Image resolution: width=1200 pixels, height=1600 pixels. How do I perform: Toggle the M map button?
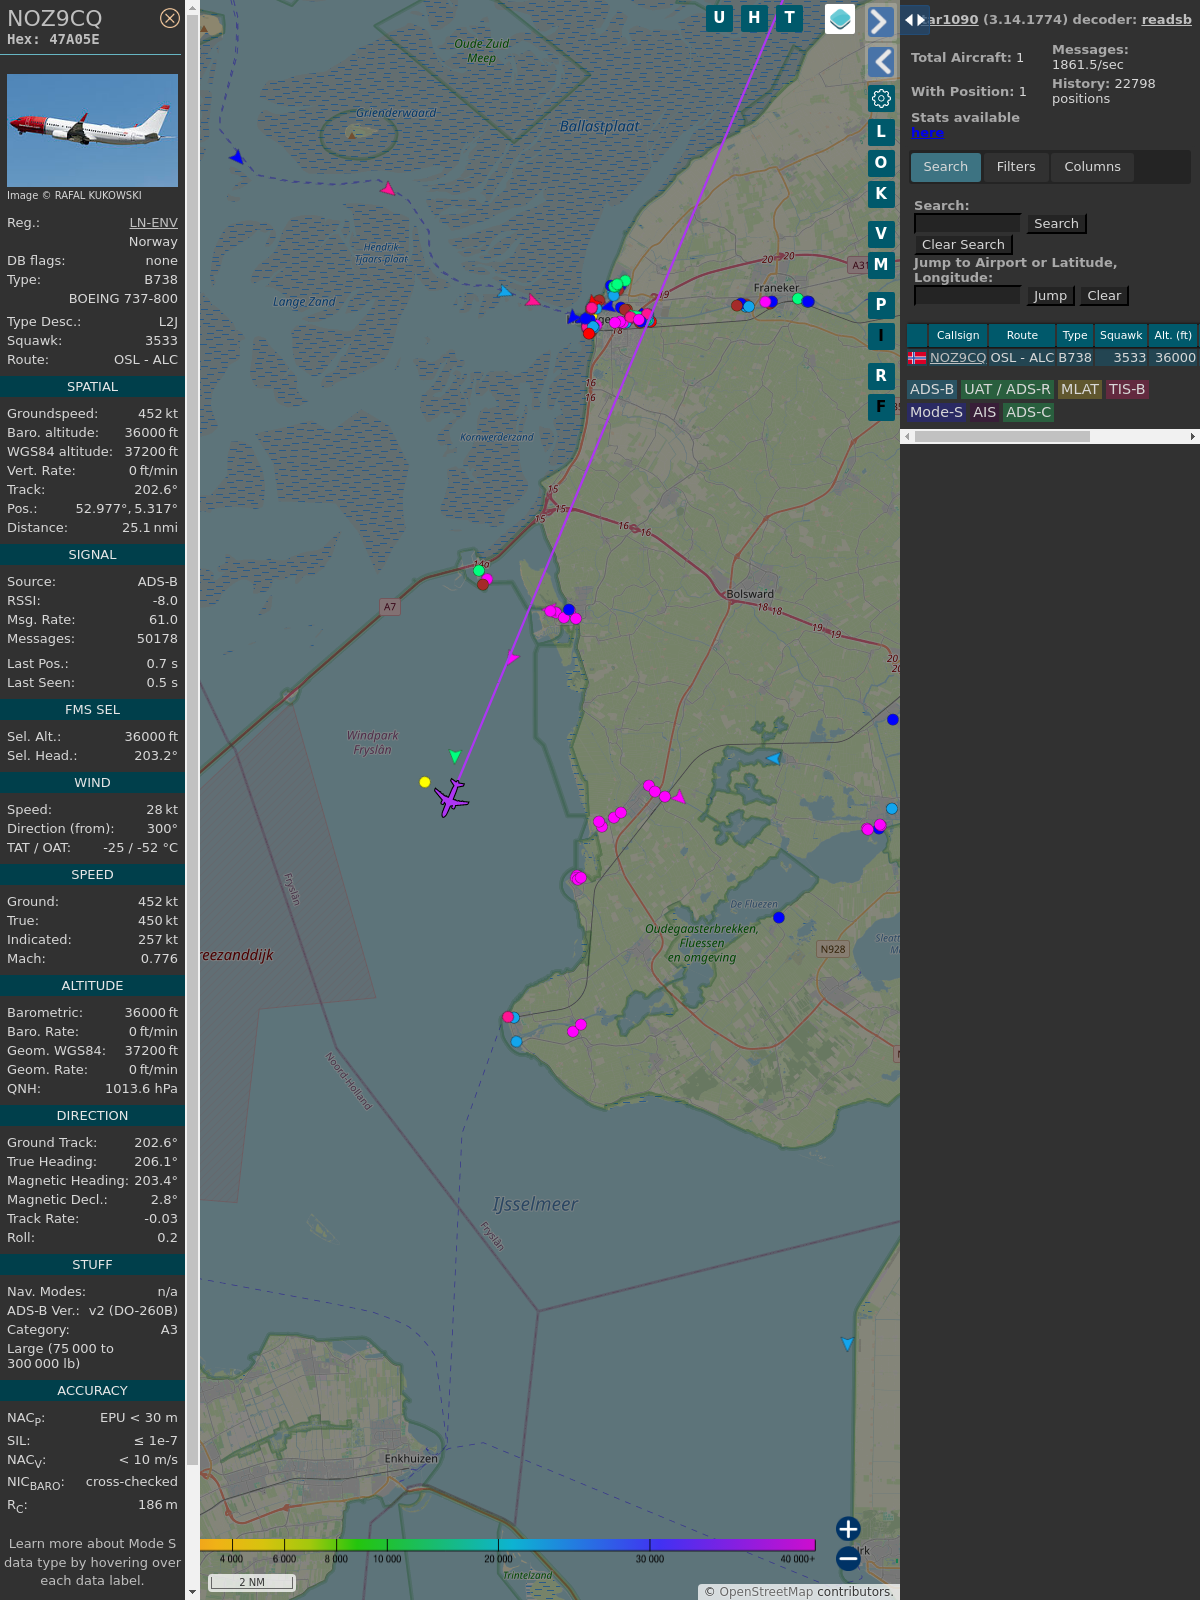tap(881, 264)
